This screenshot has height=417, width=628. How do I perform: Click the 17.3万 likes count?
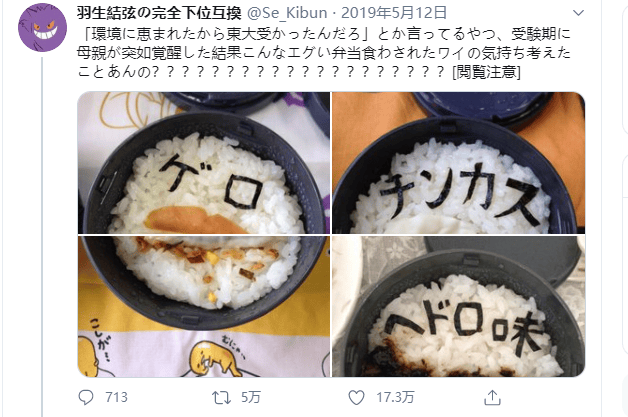pos(395,397)
